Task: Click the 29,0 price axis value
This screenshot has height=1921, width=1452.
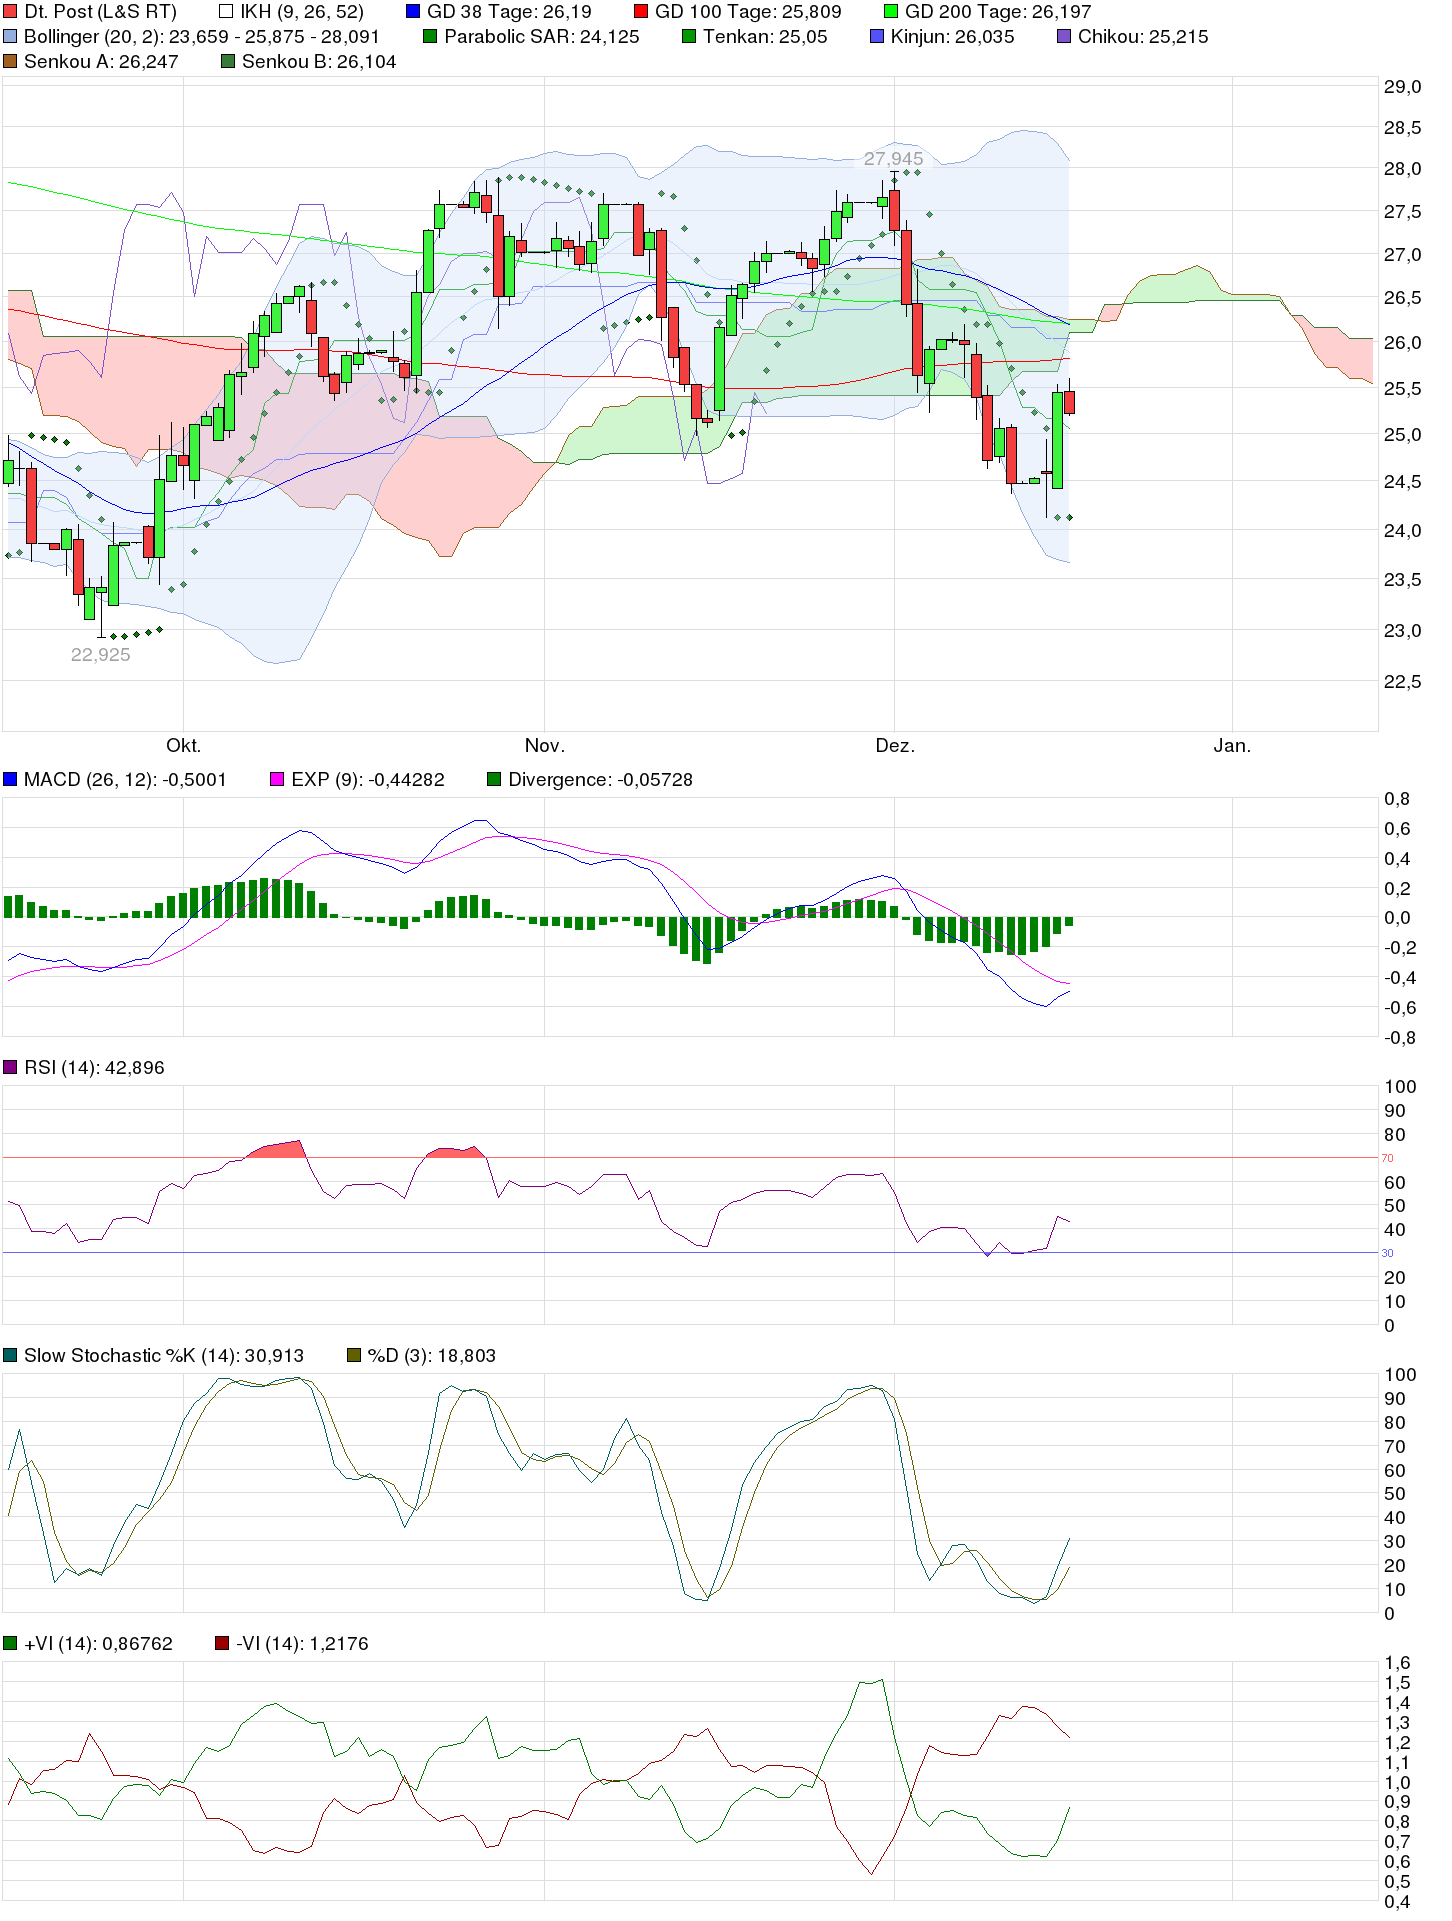Action: [1402, 87]
